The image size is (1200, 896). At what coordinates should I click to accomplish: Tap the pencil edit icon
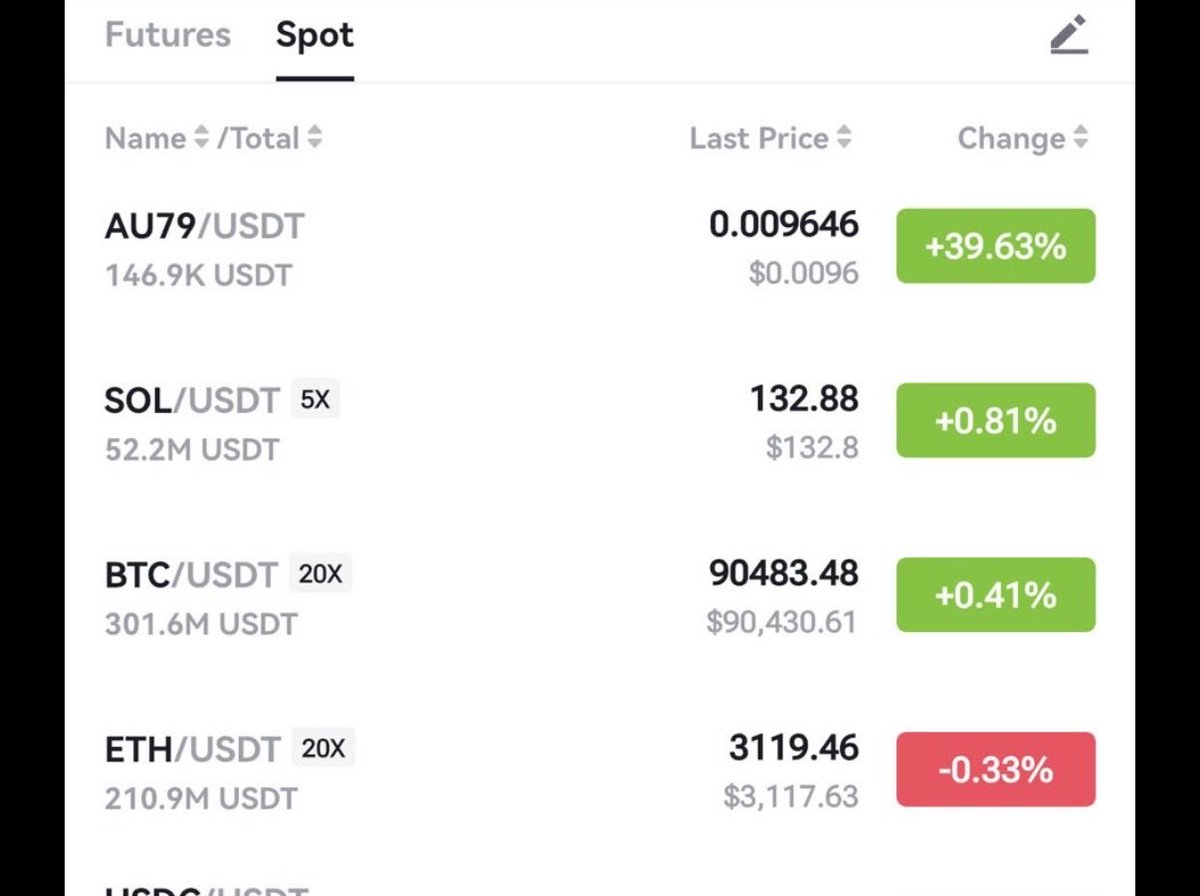tap(1068, 35)
